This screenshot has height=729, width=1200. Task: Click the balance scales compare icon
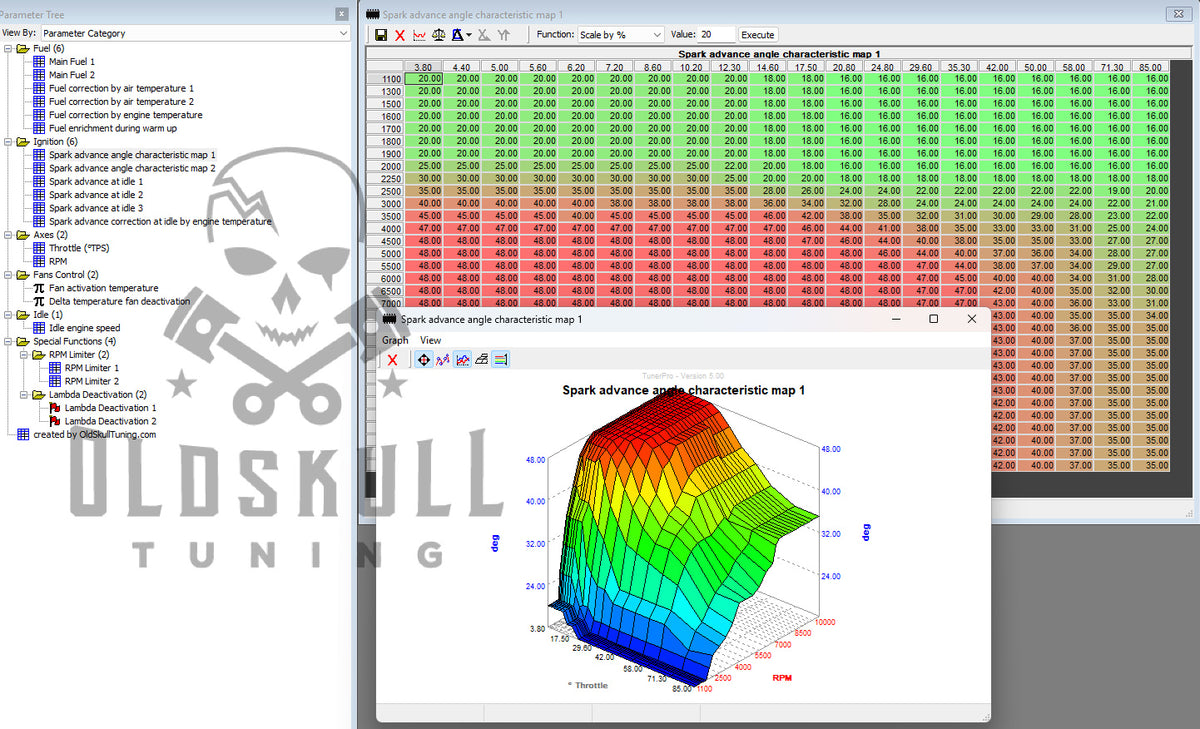coord(438,35)
